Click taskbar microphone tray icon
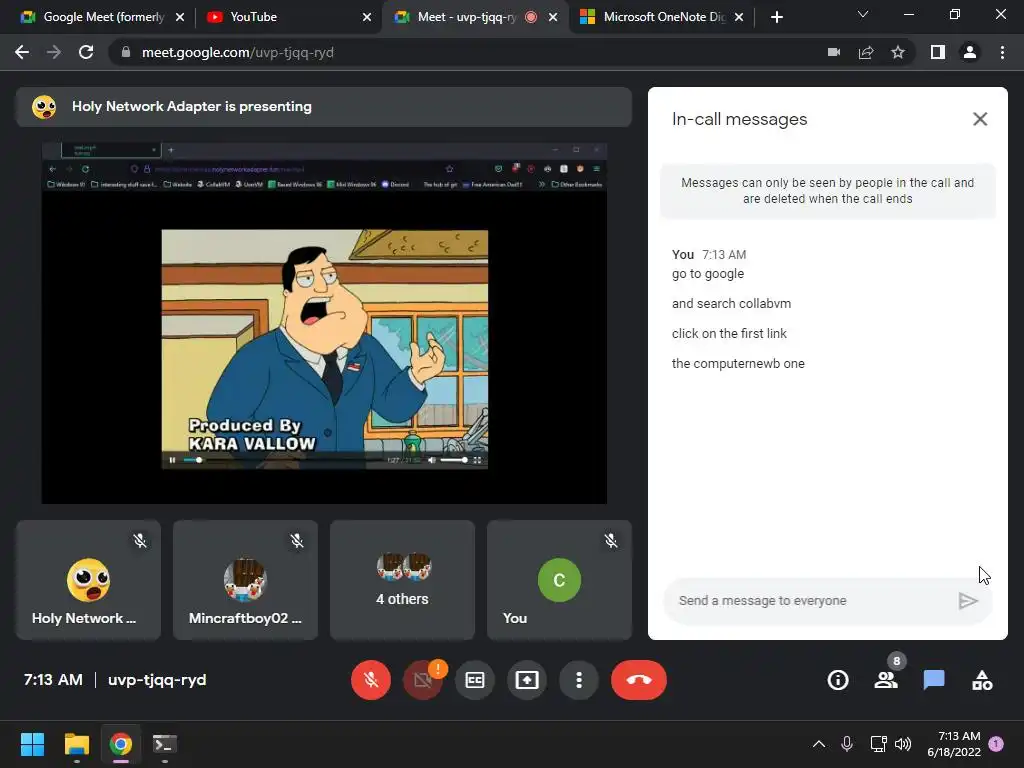This screenshot has height=768, width=1024. coord(846,744)
